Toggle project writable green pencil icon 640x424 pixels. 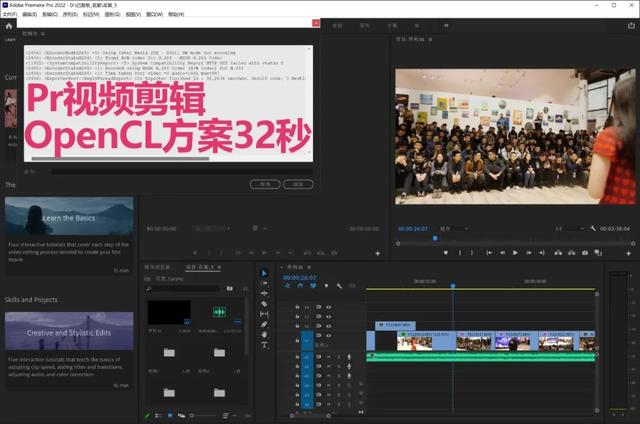tap(148, 415)
